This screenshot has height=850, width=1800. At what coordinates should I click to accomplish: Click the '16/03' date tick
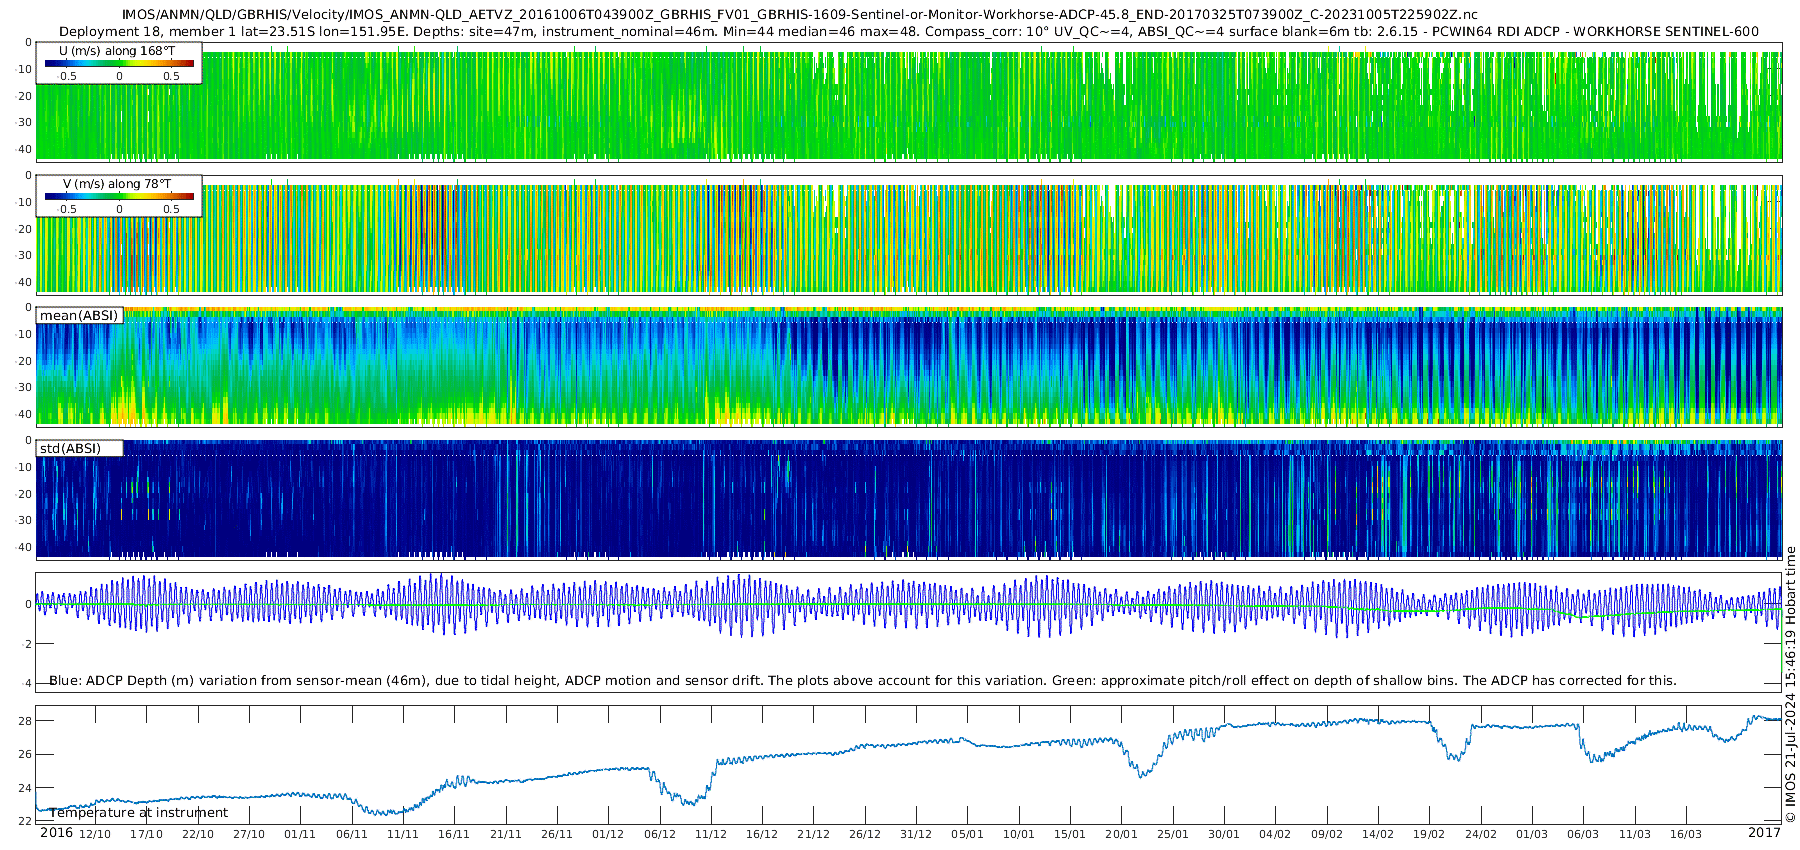tap(1686, 834)
